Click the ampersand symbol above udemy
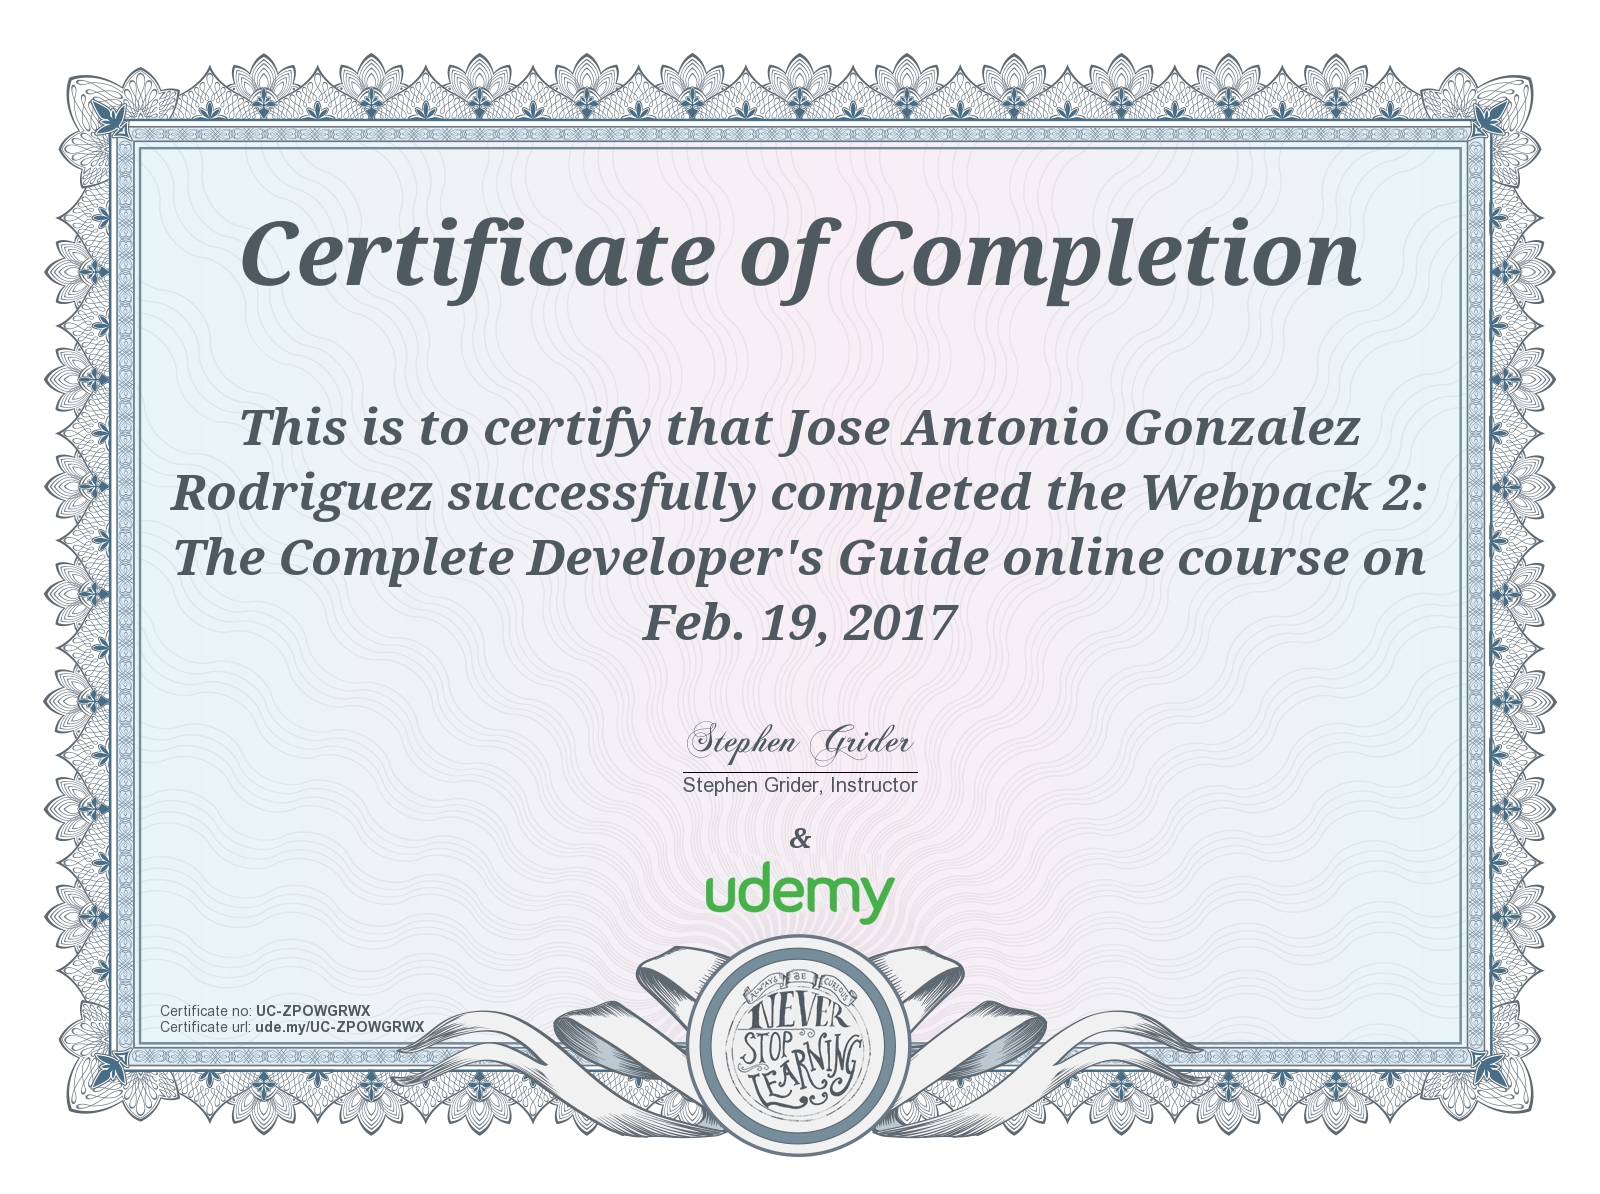 [800, 838]
